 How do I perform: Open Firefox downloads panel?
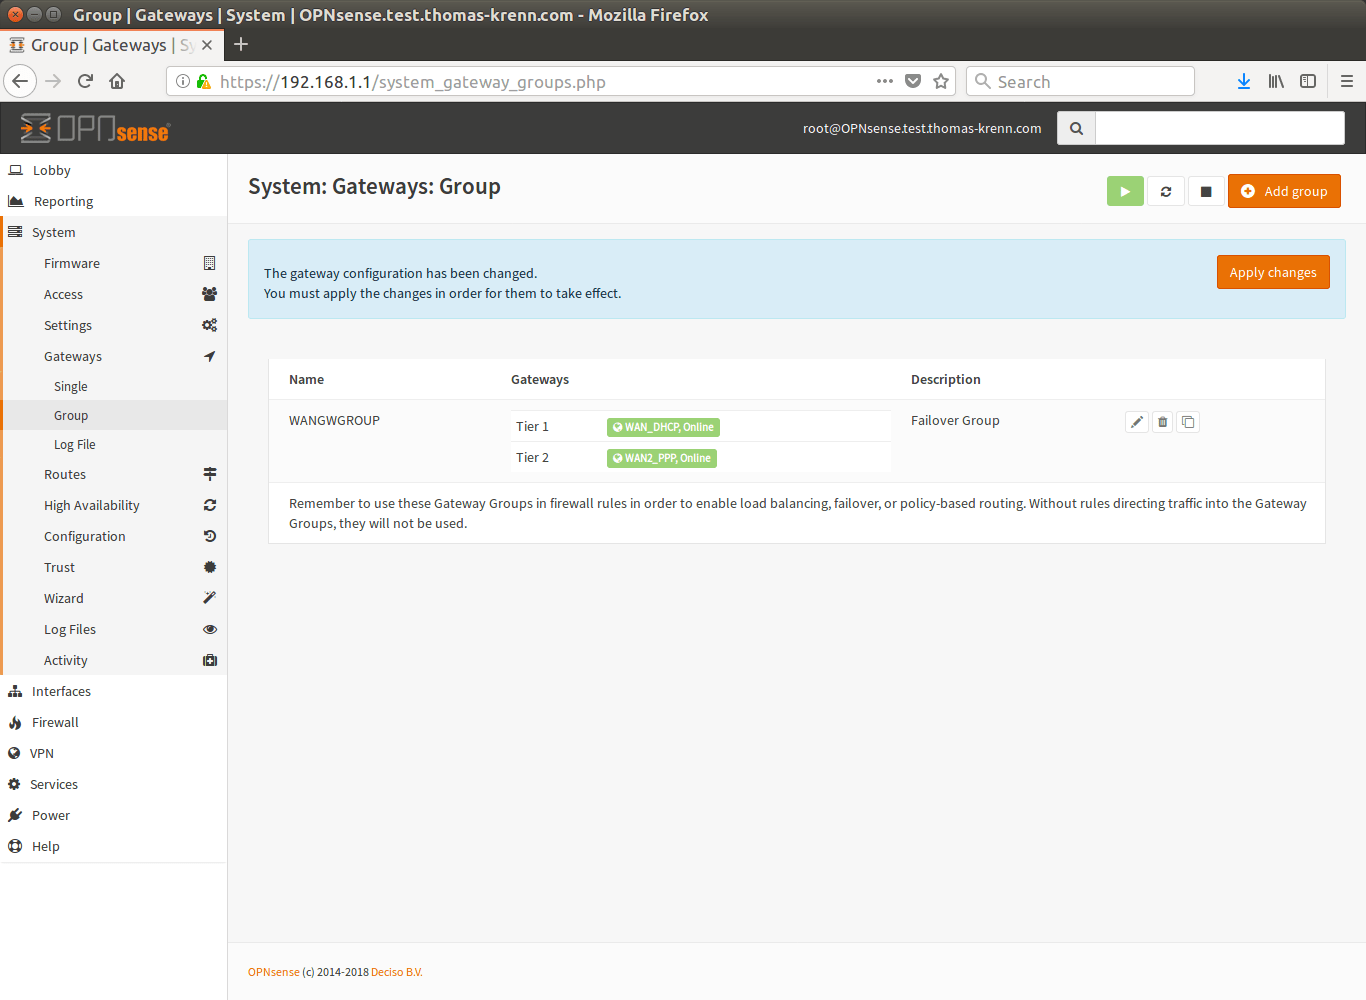pyautogui.click(x=1244, y=82)
